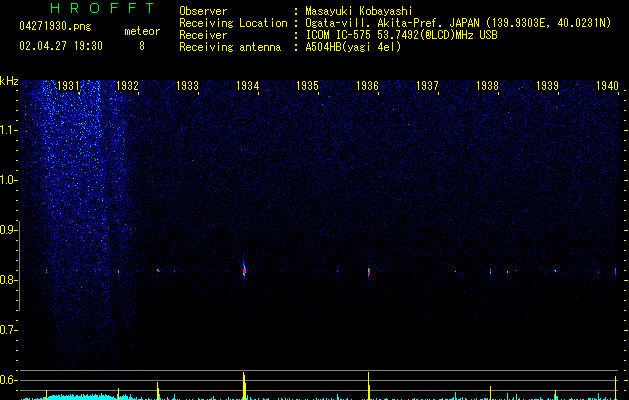Click the 1.0 kHz axis label
This screenshot has width=629, height=400.
(x=8, y=180)
